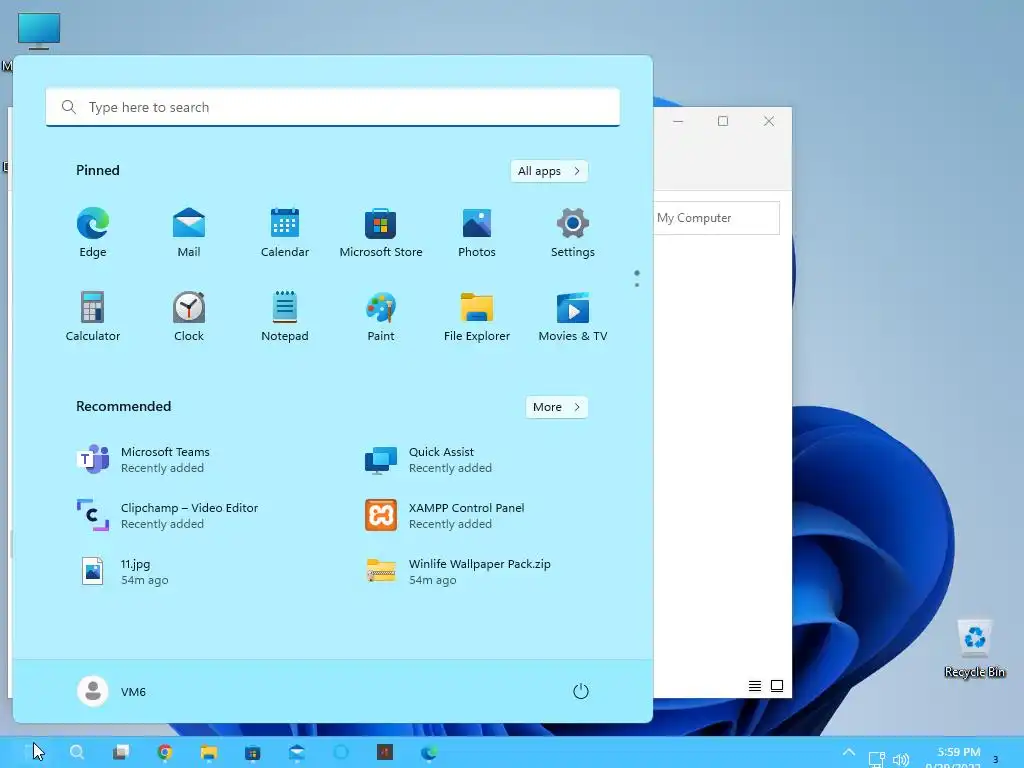1024x768 pixels.
Task: Open Settings from pinned apps
Action: coord(573,232)
